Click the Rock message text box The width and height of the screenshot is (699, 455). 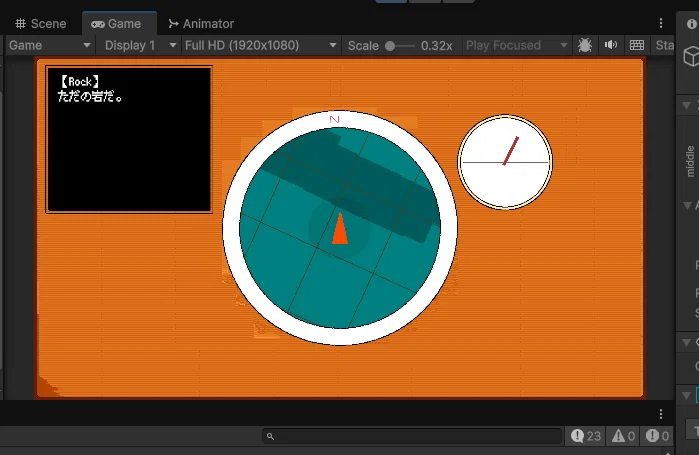point(129,139)
